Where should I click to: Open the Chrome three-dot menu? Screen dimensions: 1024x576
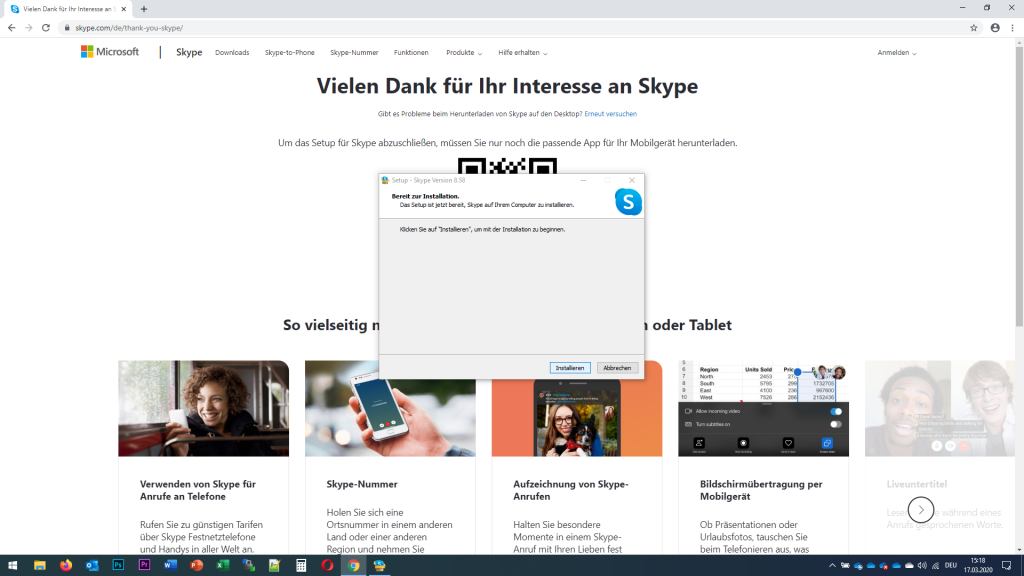(x=1013, y=28)
